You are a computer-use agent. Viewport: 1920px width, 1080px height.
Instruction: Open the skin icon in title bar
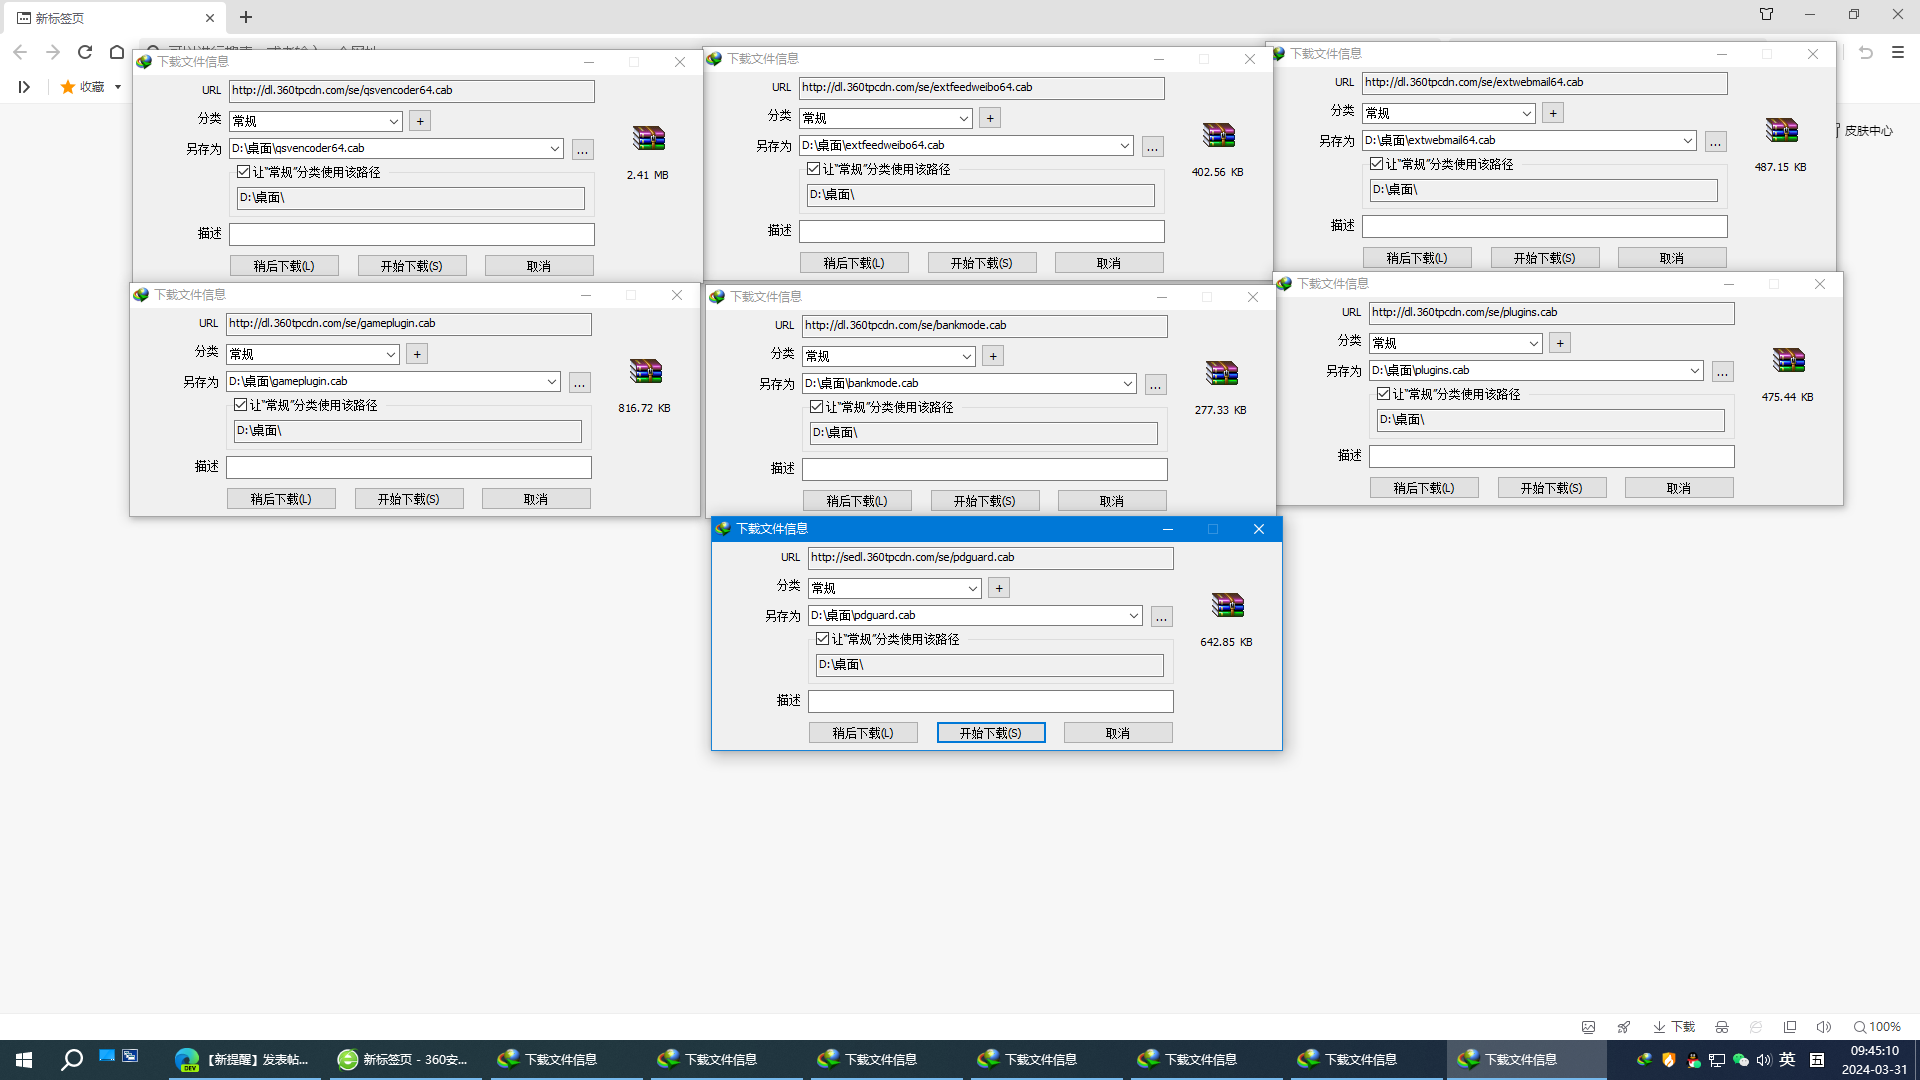[1767, 14]
